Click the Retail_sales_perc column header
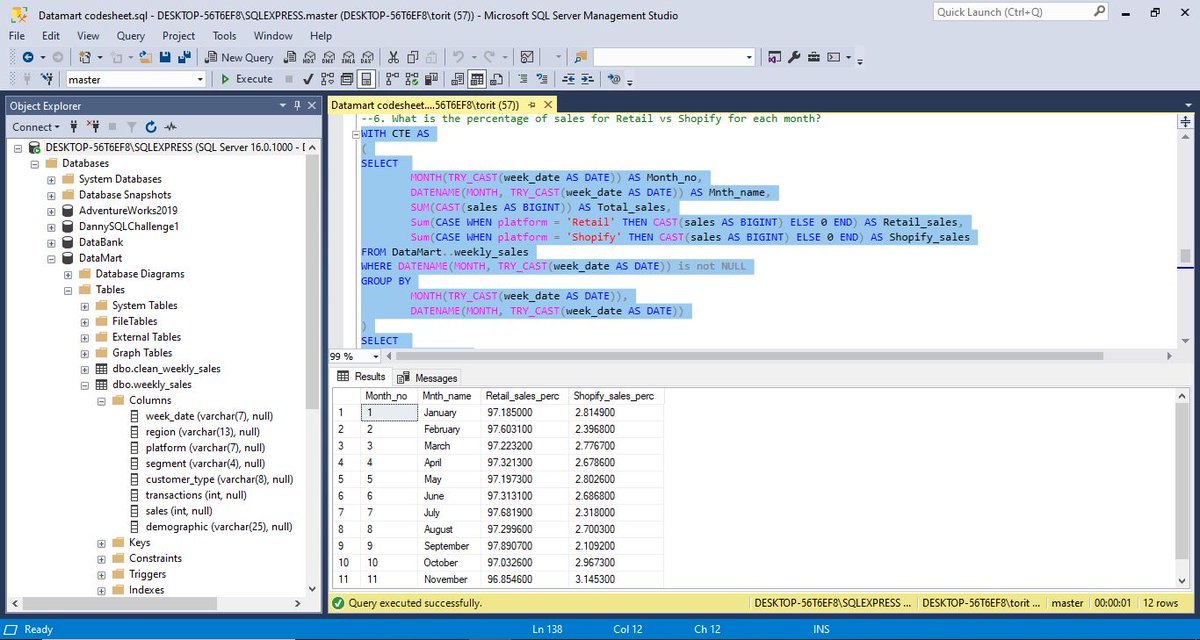Screen dimensions: 1200x640 pos(523,396)
